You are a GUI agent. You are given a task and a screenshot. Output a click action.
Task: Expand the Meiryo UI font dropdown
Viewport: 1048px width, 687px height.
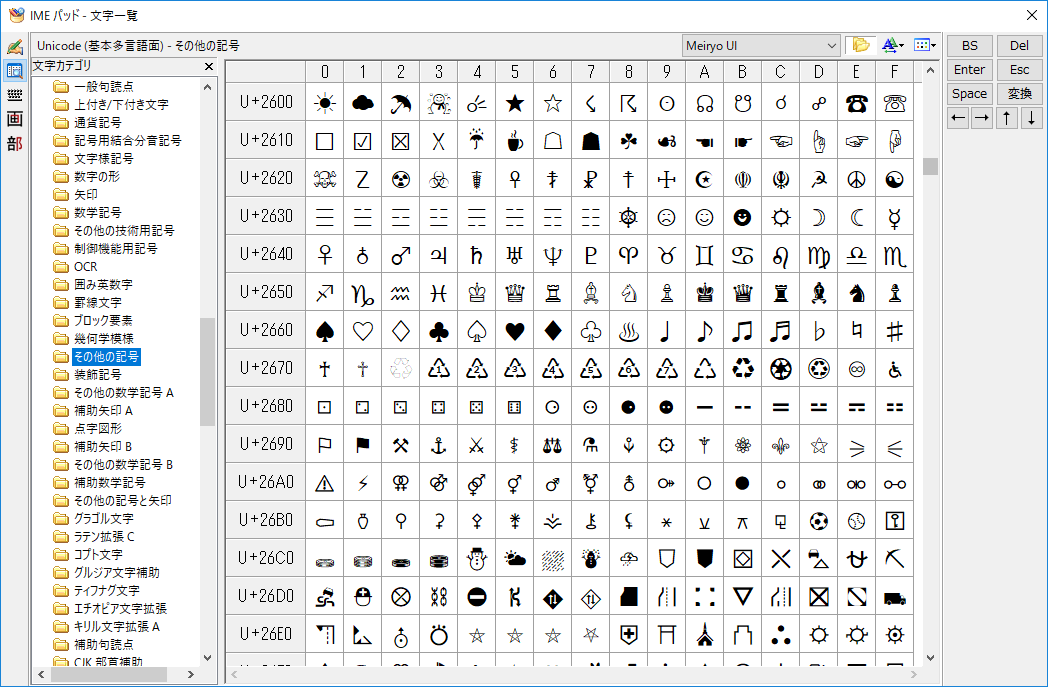pyautogui.click(x=832, y=46)
